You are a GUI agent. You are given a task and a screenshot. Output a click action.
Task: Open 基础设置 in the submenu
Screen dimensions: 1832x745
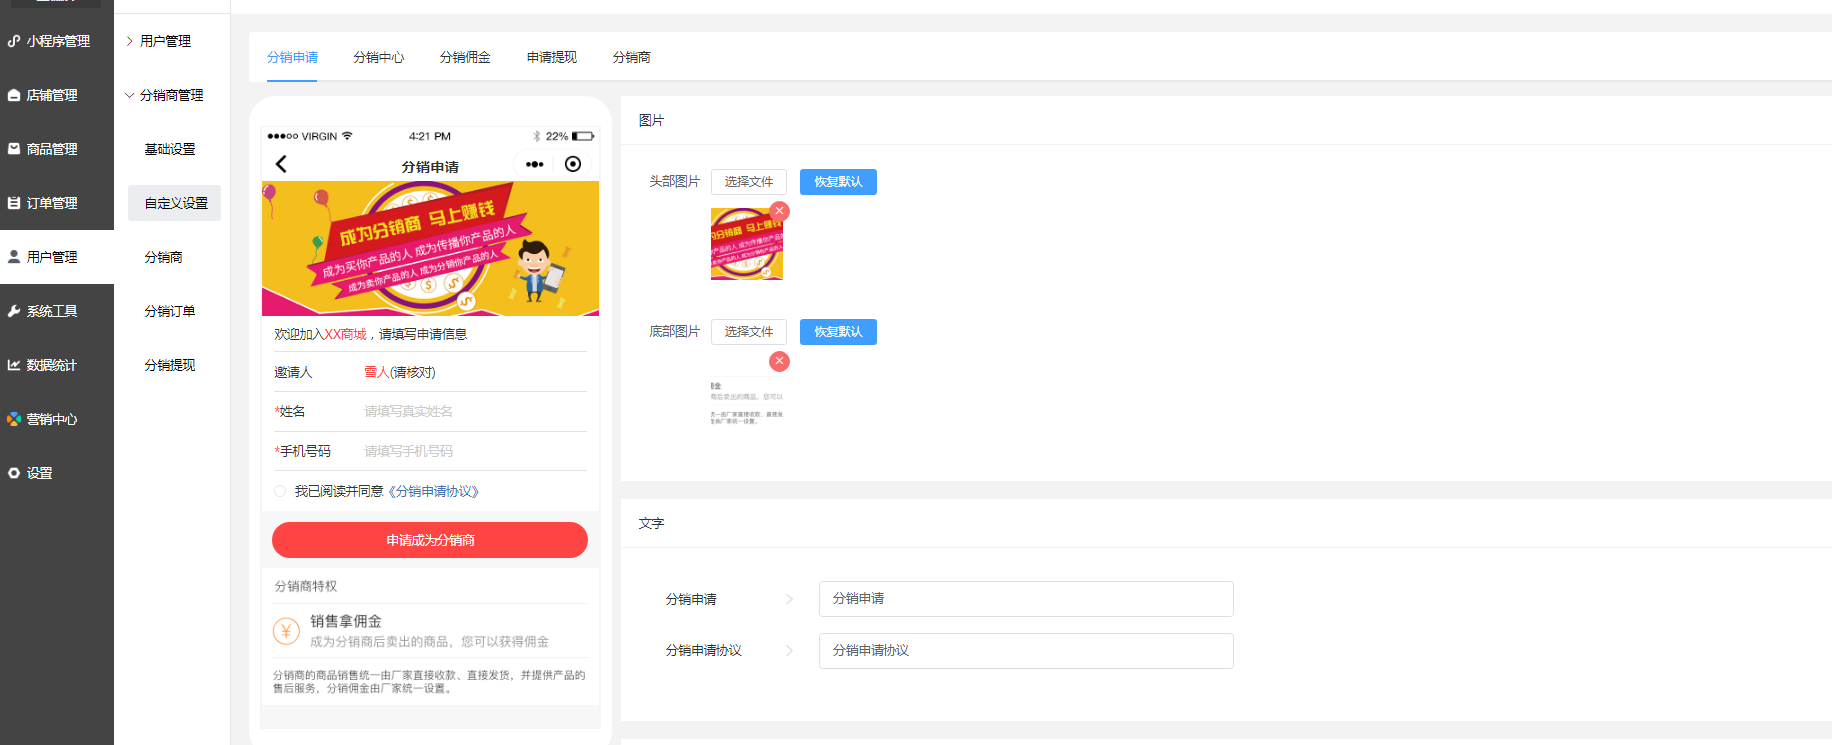click(x=170, y=149)
